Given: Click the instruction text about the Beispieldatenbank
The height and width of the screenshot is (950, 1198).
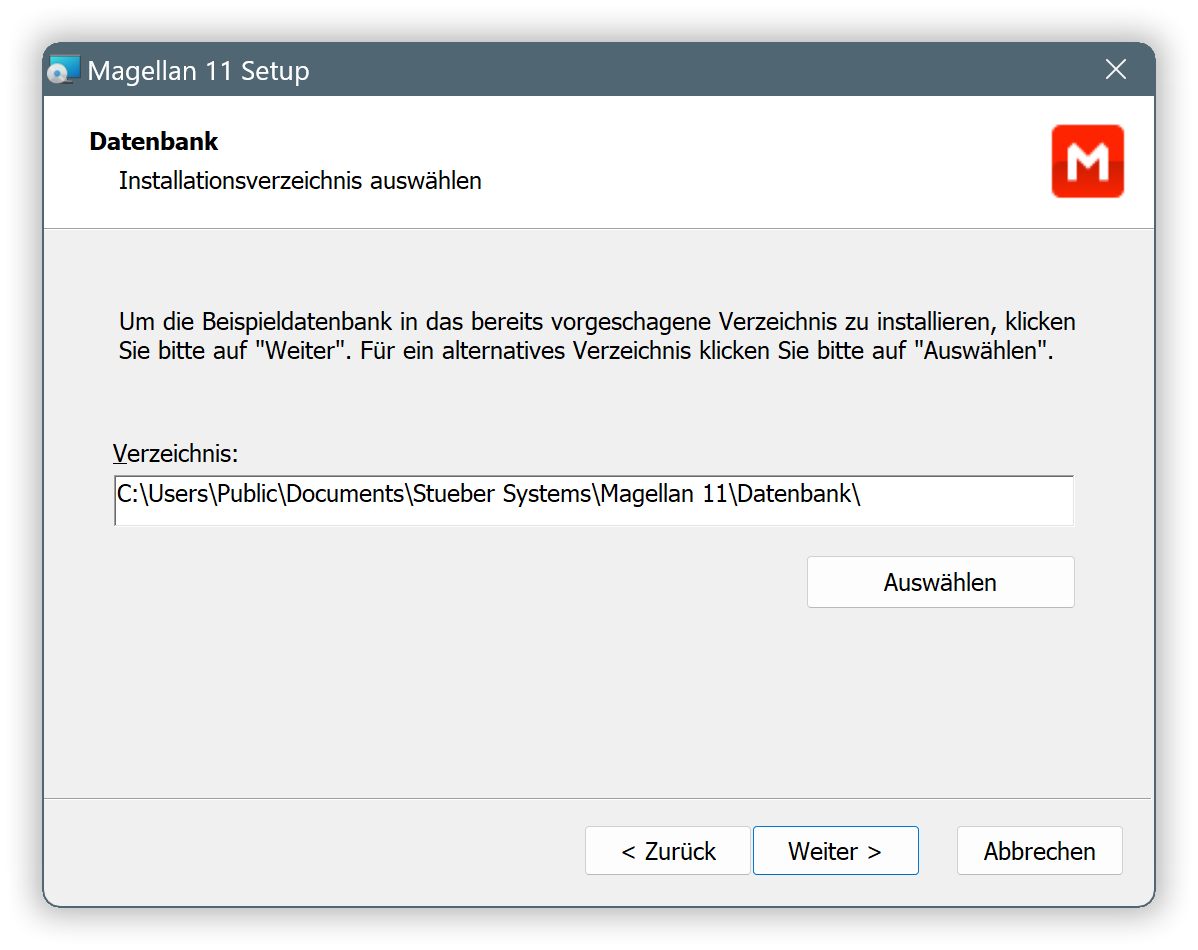Looking at the screenshot, I should (597, 336).
